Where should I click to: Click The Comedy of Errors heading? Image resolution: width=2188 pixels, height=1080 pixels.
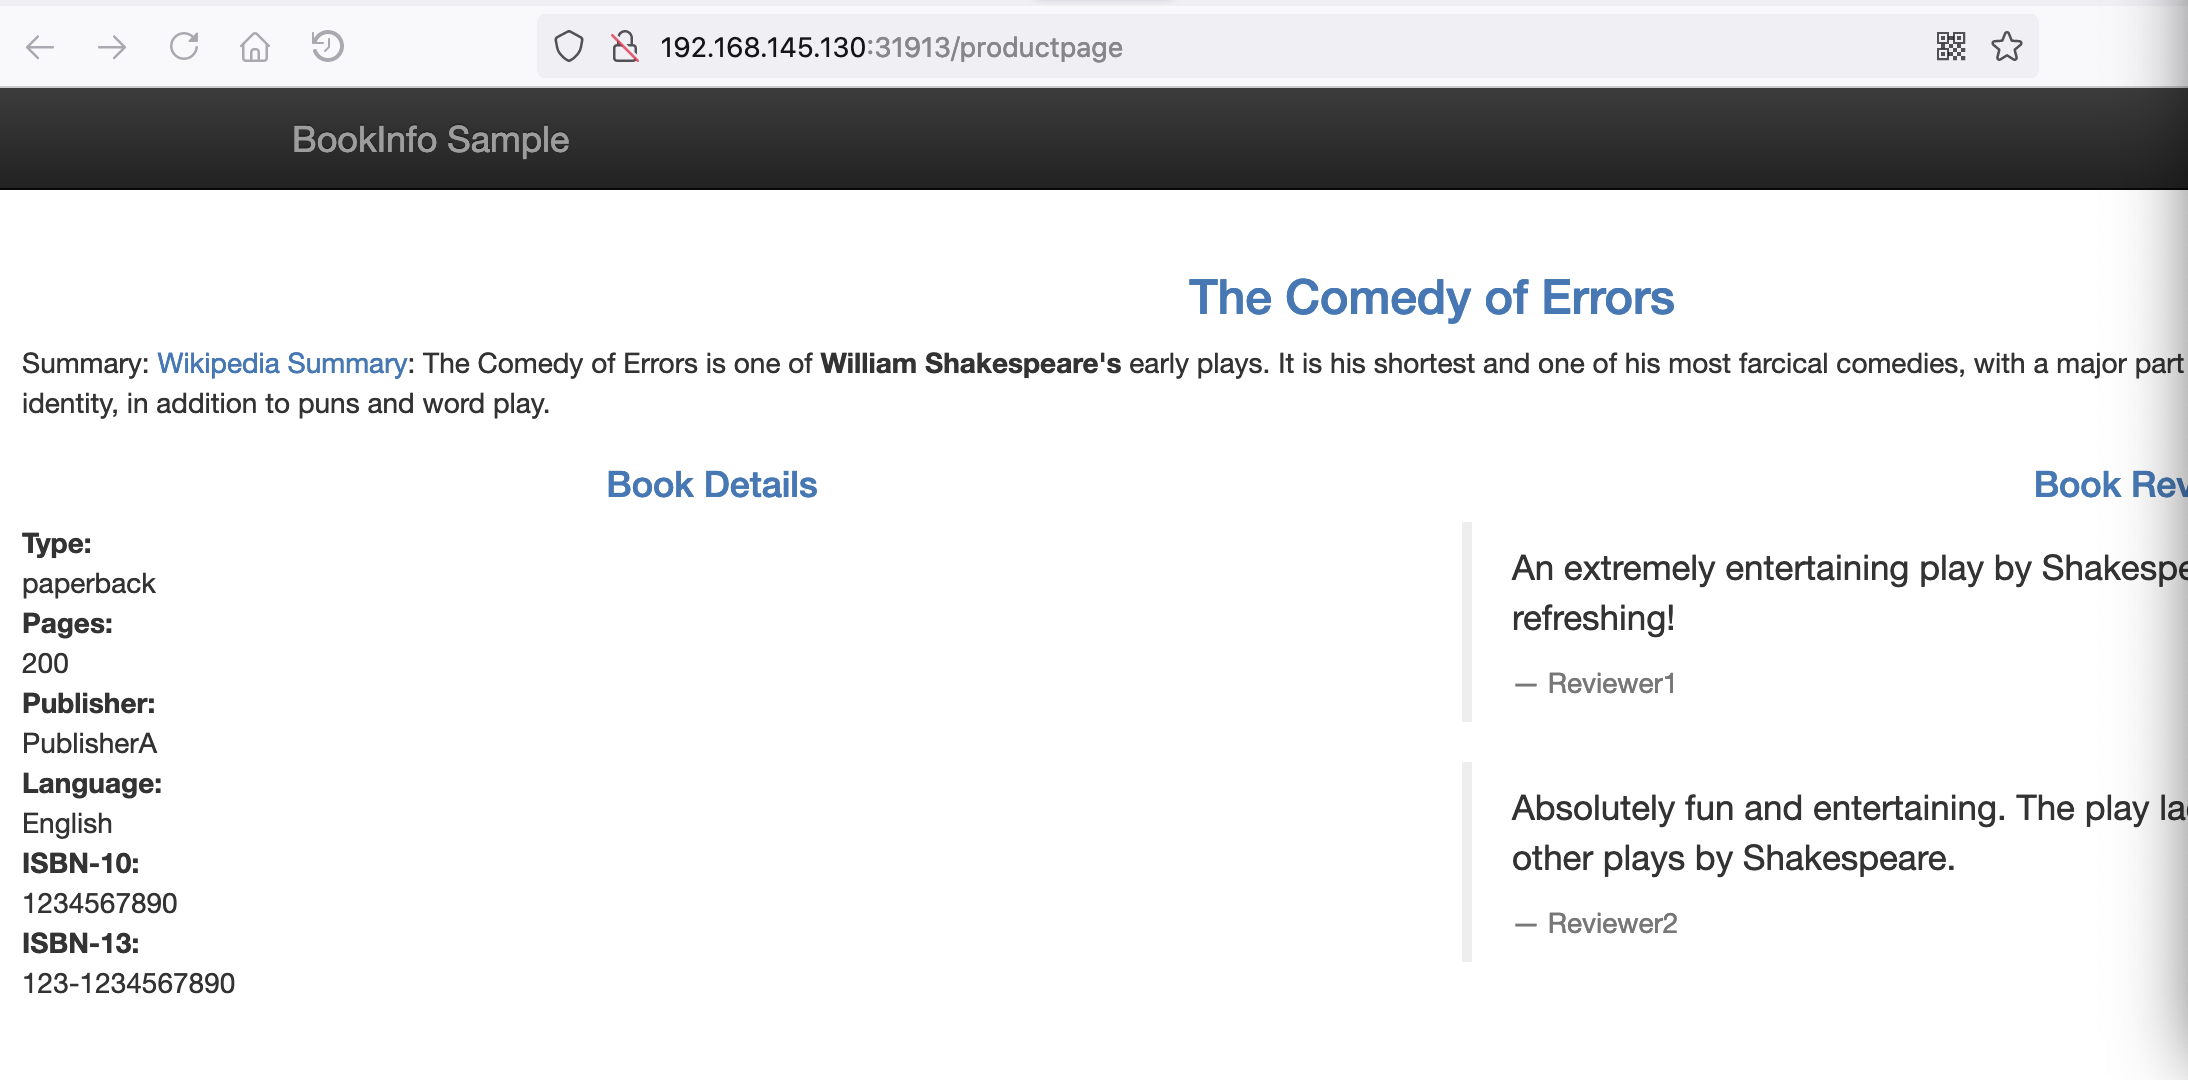point(1431,298)
